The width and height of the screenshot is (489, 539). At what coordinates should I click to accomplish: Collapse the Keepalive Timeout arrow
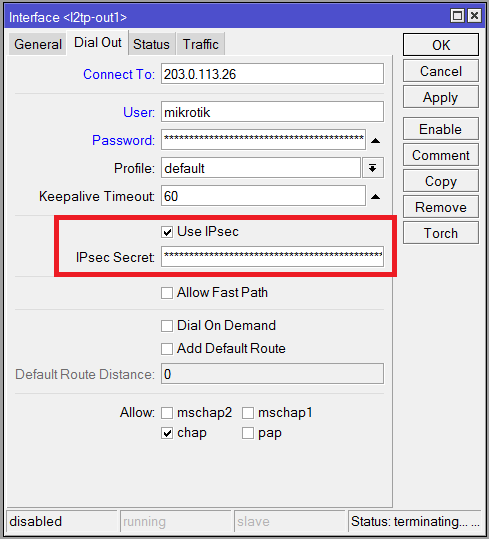point(376,197)
